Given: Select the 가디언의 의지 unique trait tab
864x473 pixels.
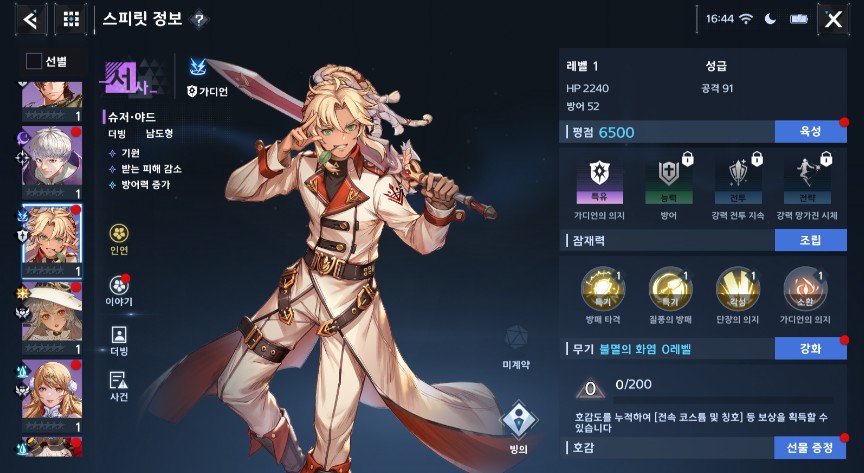Looking at the screenshot, I should tap(600, 187).
